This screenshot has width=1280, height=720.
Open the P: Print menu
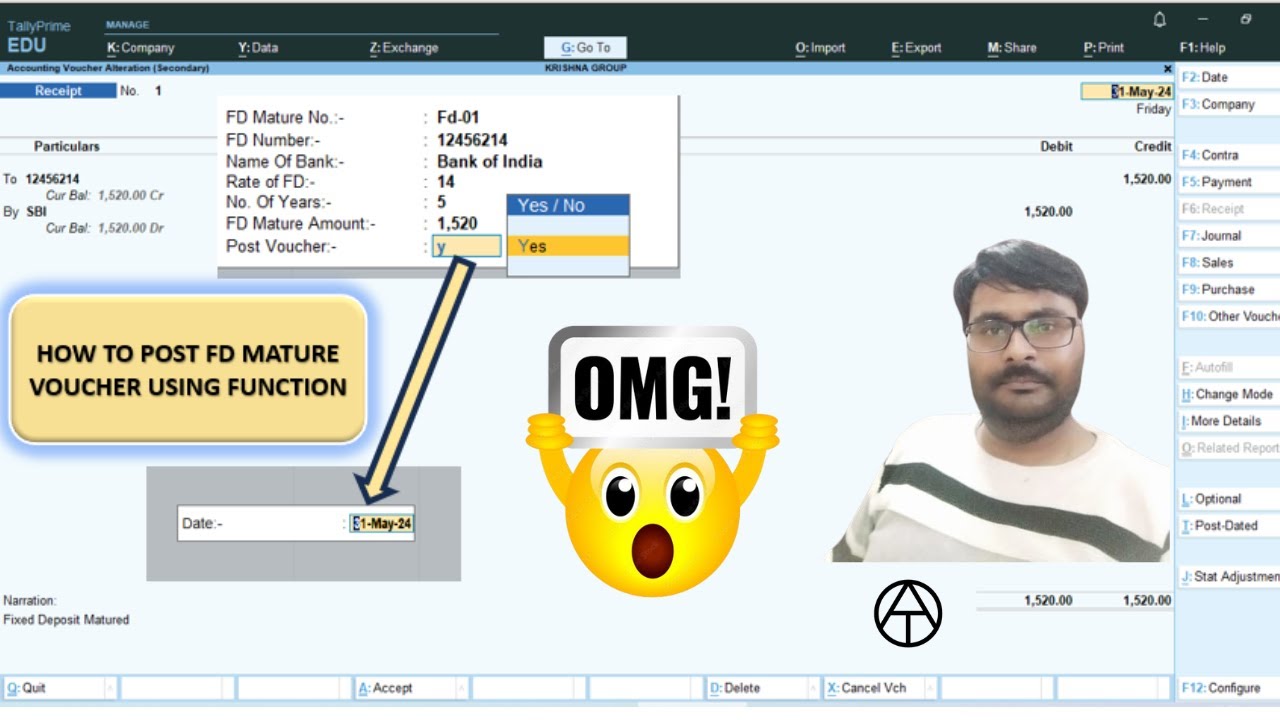(1104, 47)
